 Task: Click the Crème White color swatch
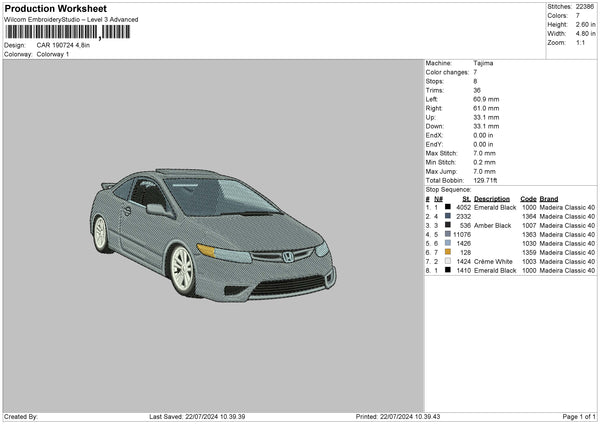(448, 261)
